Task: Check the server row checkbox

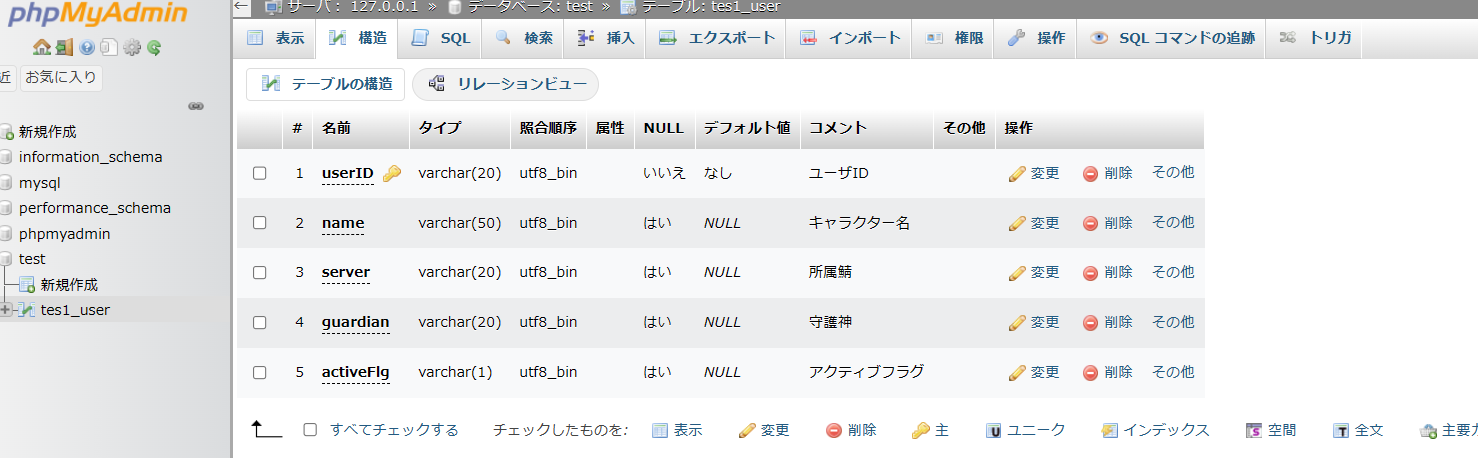Action: [260, 272]
